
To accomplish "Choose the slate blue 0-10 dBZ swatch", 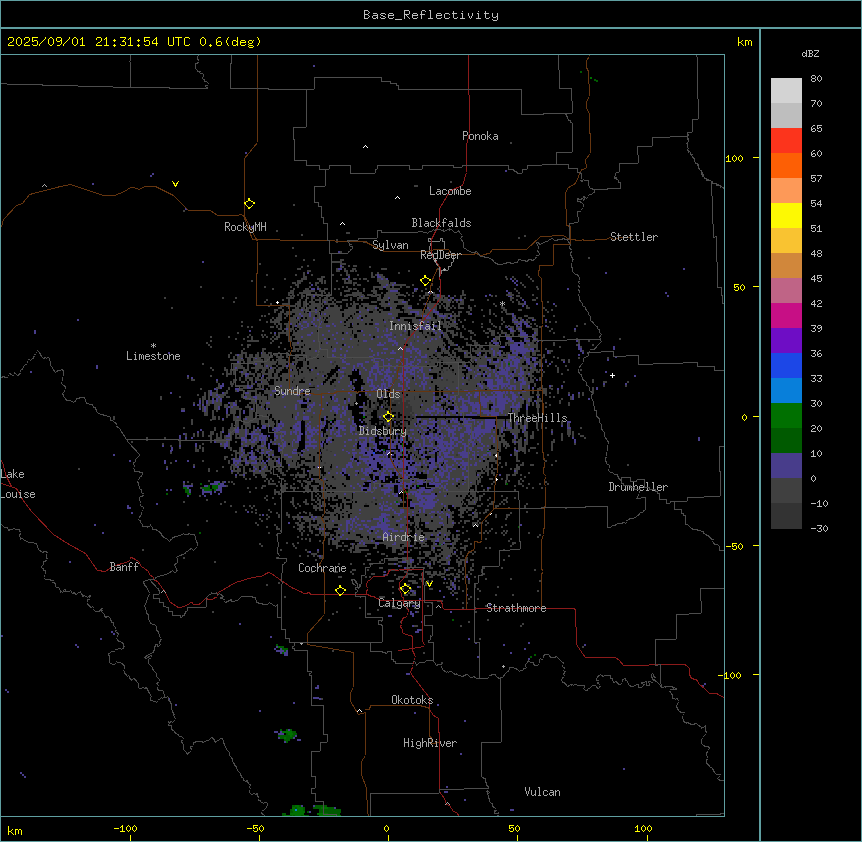I will tap(786, 466).
